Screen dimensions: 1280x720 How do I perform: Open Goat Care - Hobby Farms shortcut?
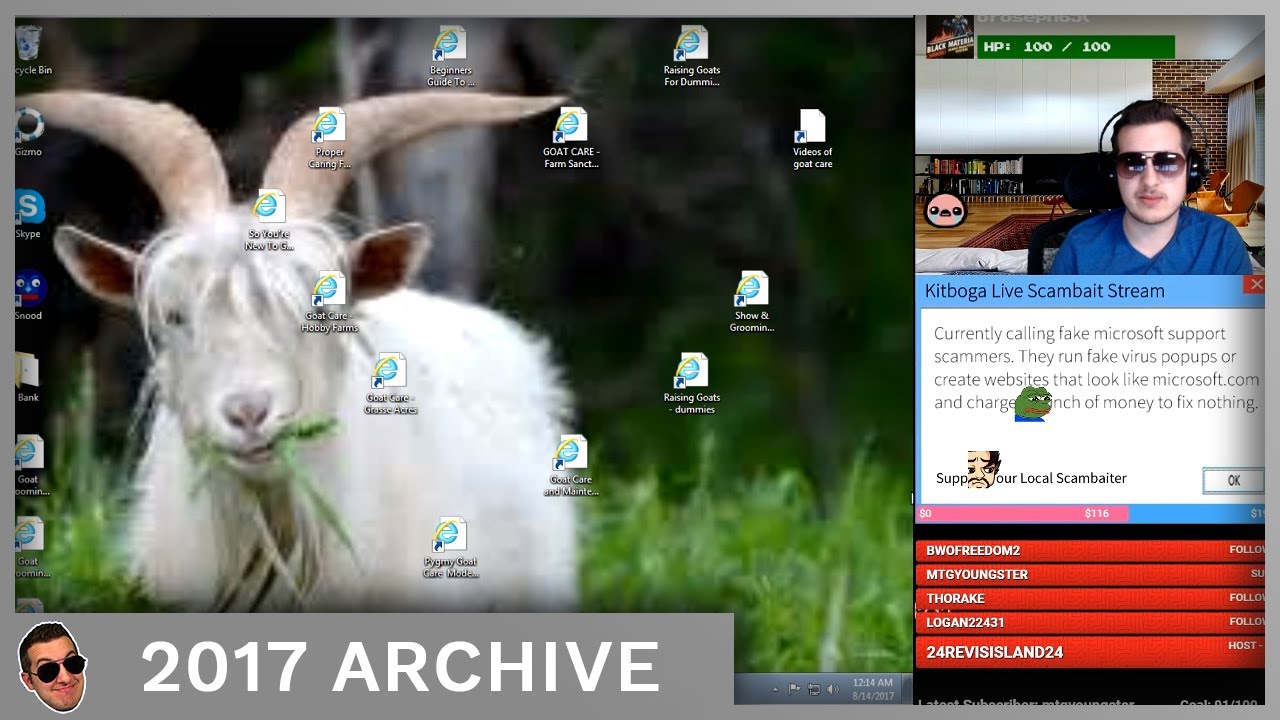click(x=329, y=303)
